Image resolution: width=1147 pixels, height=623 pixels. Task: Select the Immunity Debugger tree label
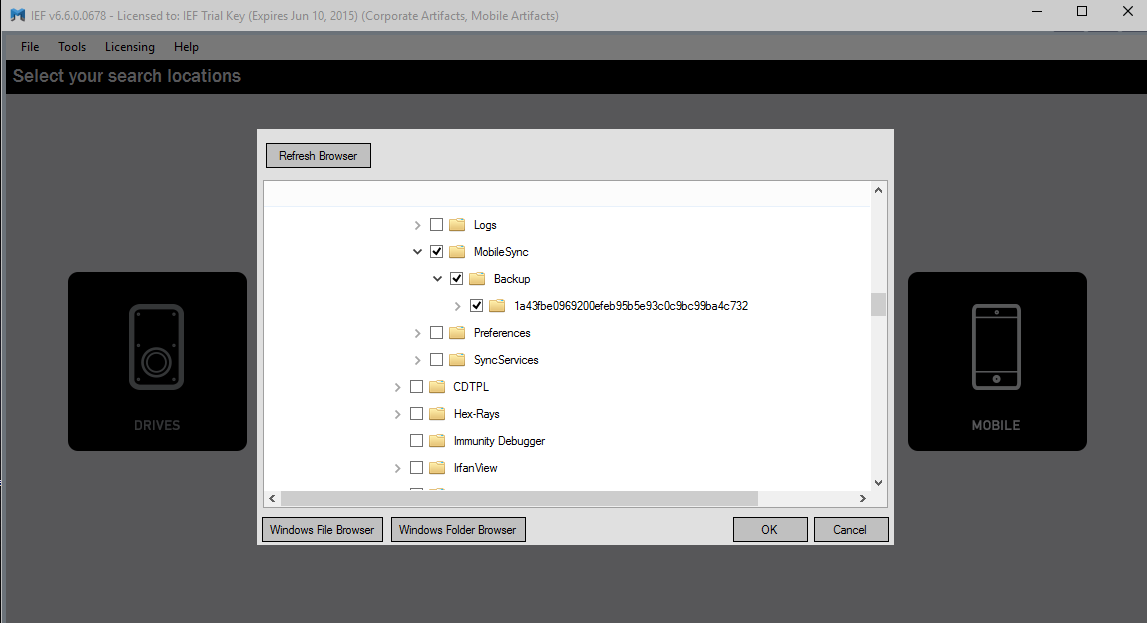(x=499, y=441)
